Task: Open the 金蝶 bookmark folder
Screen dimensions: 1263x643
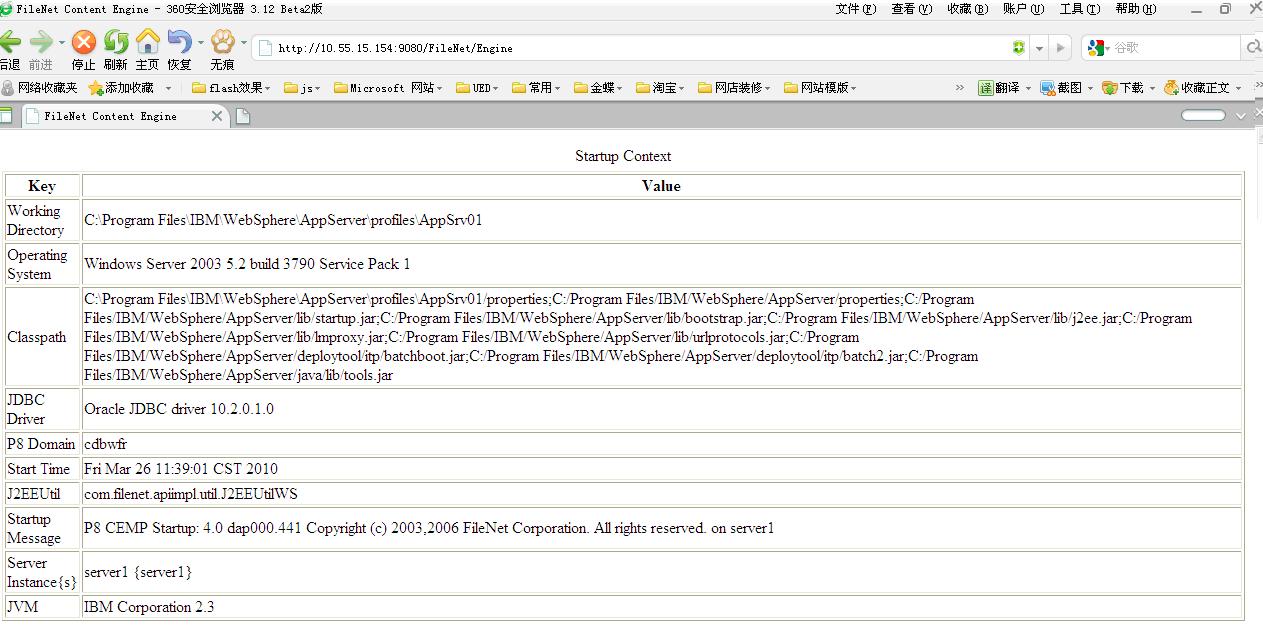Action: pyautogui.click(x=598, y=88)
